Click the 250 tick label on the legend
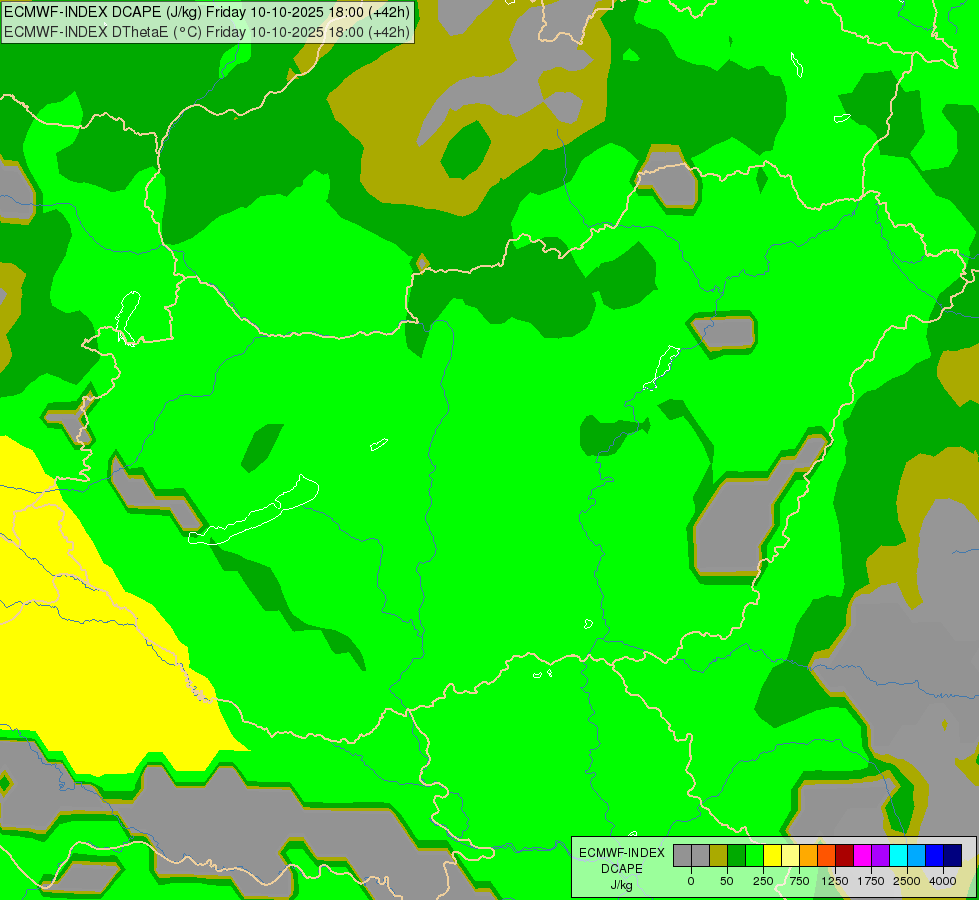Image resolution: width=979 pixels, height=900 pixels. tap(763, 881)
